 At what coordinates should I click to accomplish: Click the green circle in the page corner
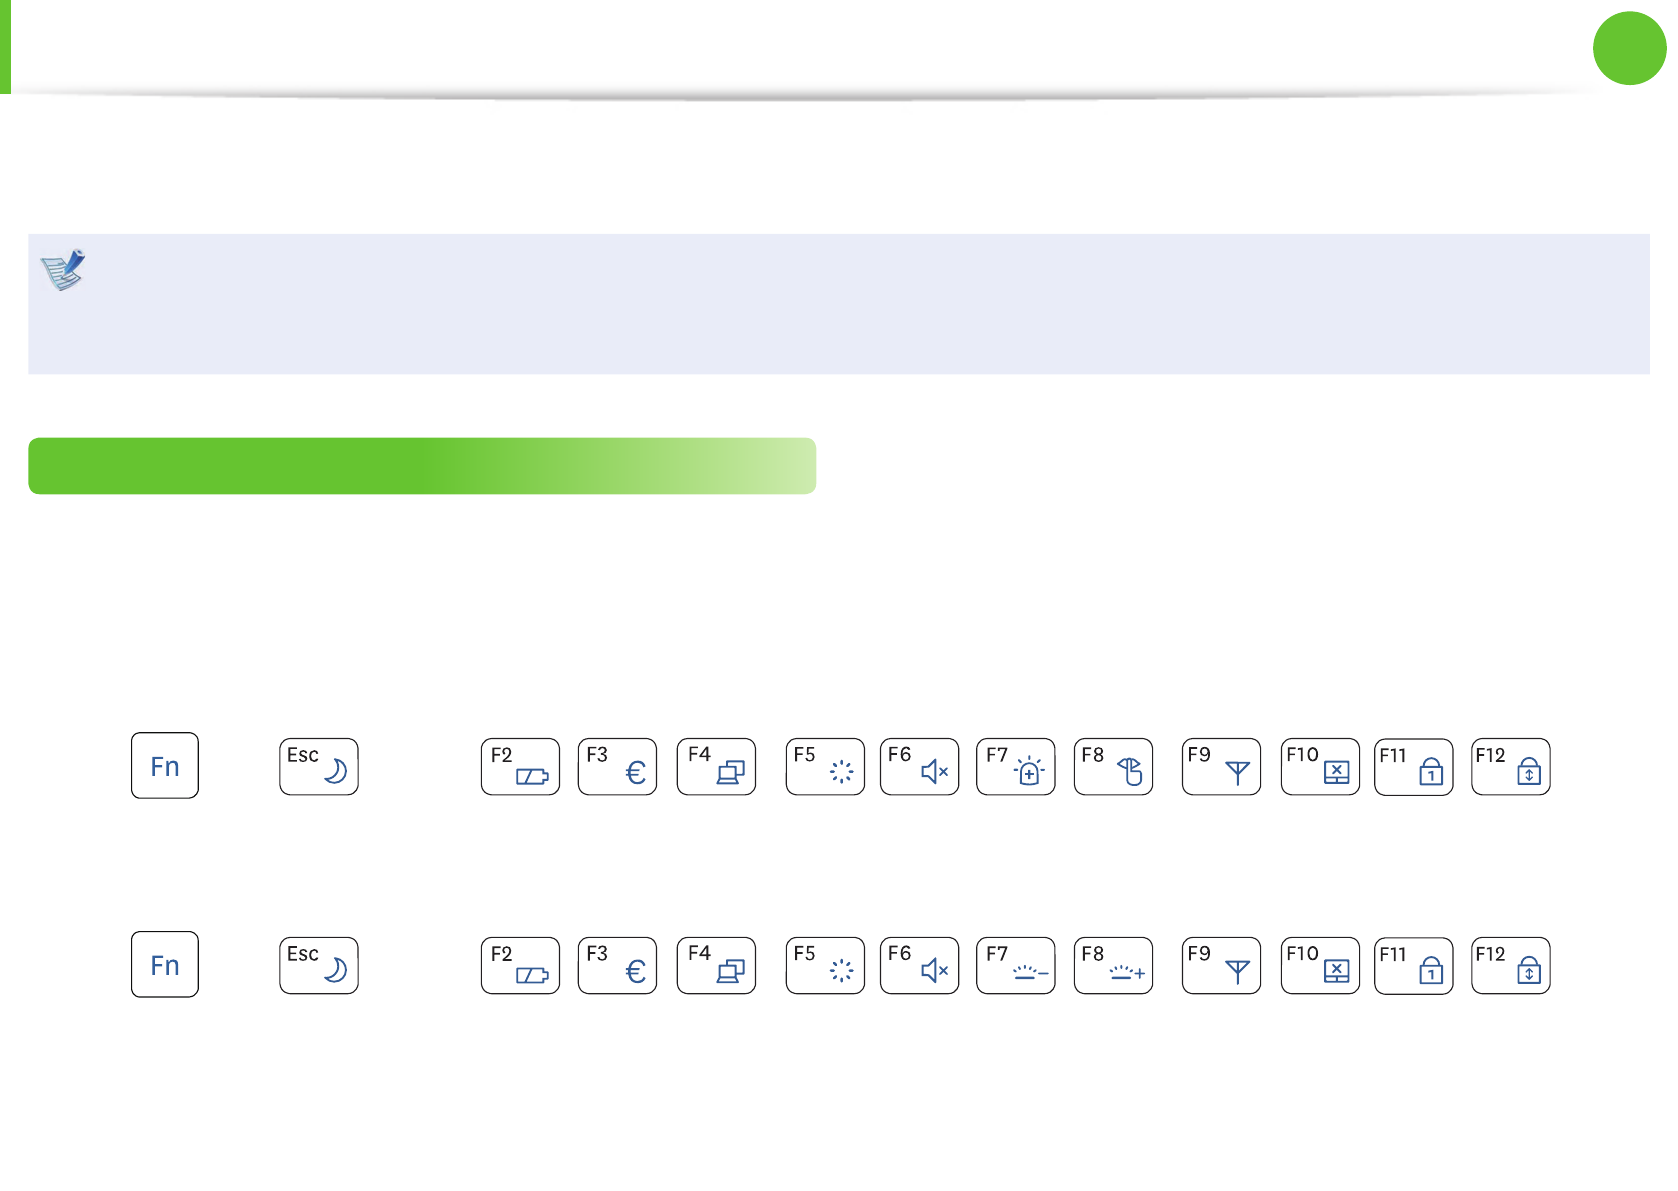click(1629, 48)
